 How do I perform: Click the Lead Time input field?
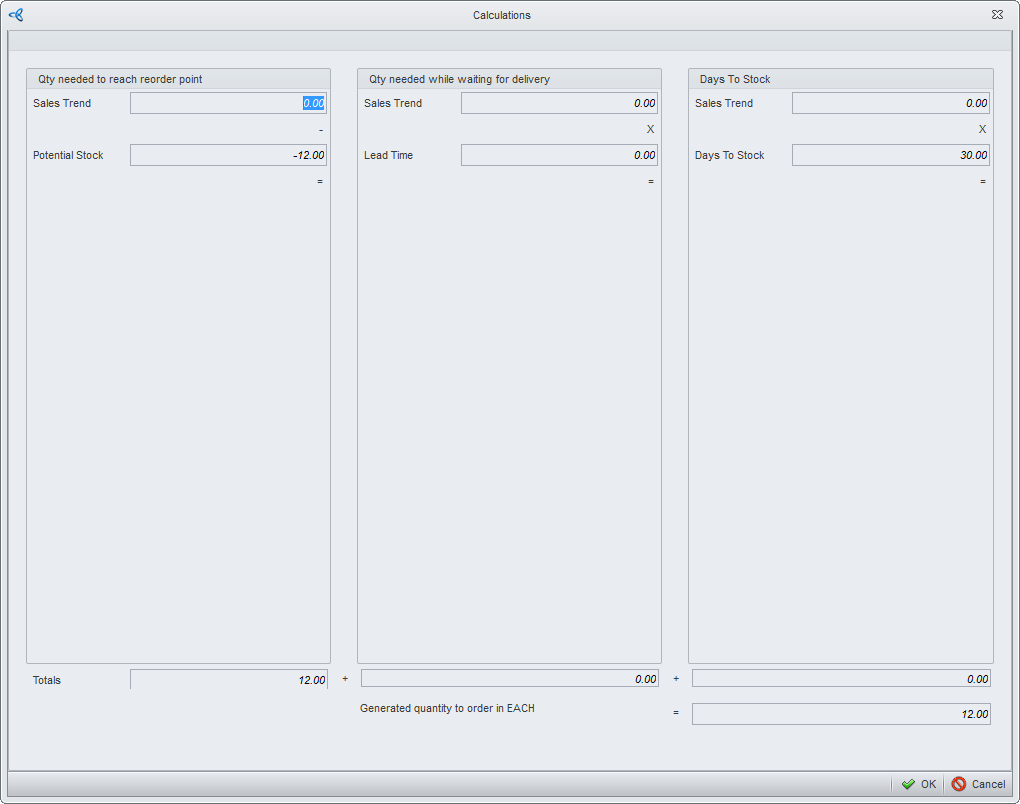pyautogui.click(x=559, y=155)
